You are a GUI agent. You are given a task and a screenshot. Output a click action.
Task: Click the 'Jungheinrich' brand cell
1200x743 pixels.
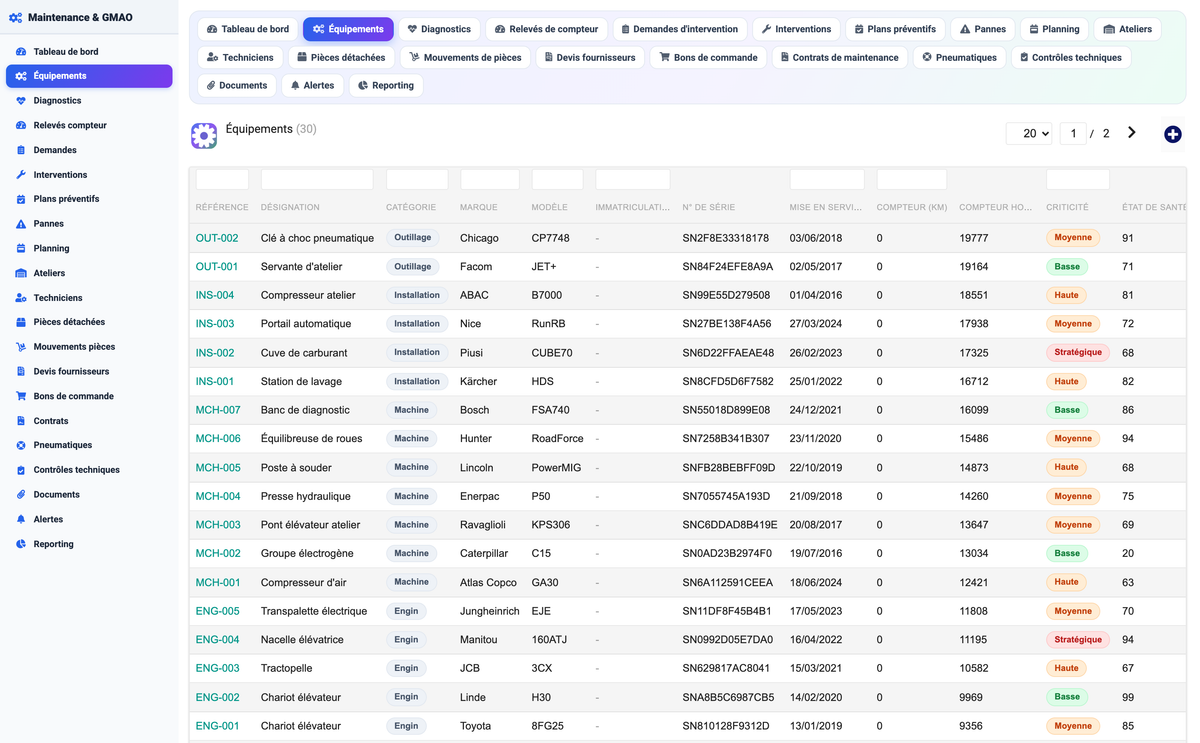pos(490,611)
